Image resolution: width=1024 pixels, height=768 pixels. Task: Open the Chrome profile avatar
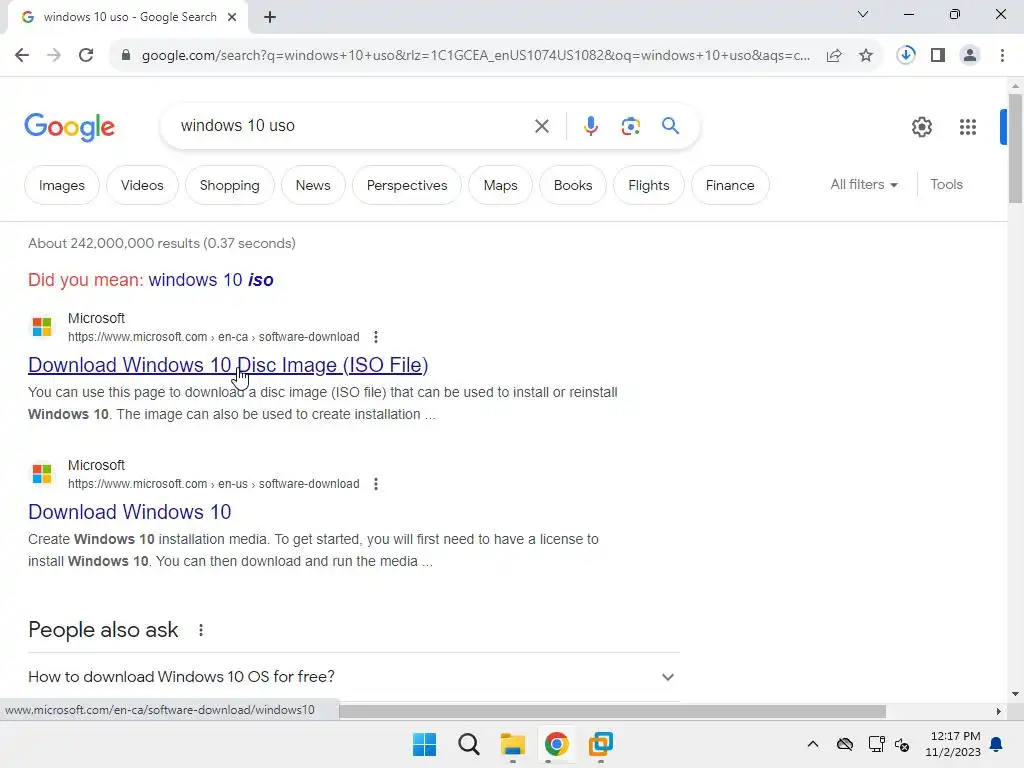tap(970, 56)
